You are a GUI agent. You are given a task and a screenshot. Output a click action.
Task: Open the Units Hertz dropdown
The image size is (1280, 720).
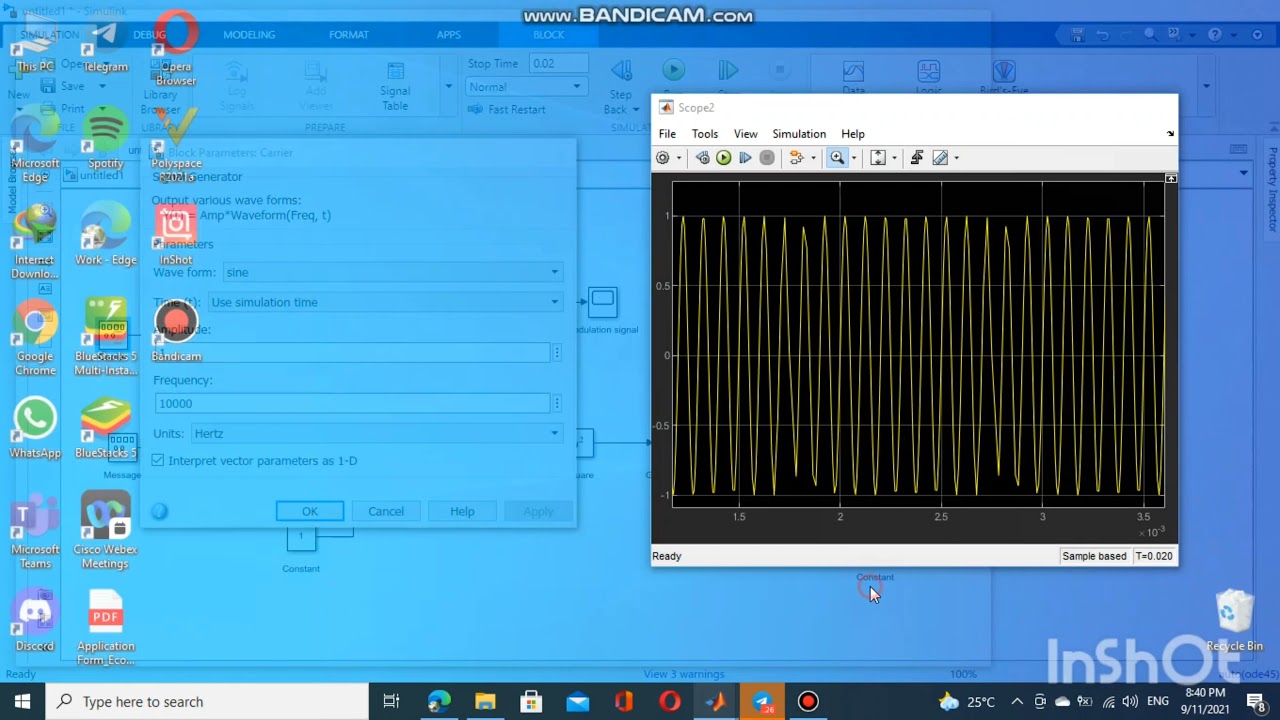click(377, 433)
